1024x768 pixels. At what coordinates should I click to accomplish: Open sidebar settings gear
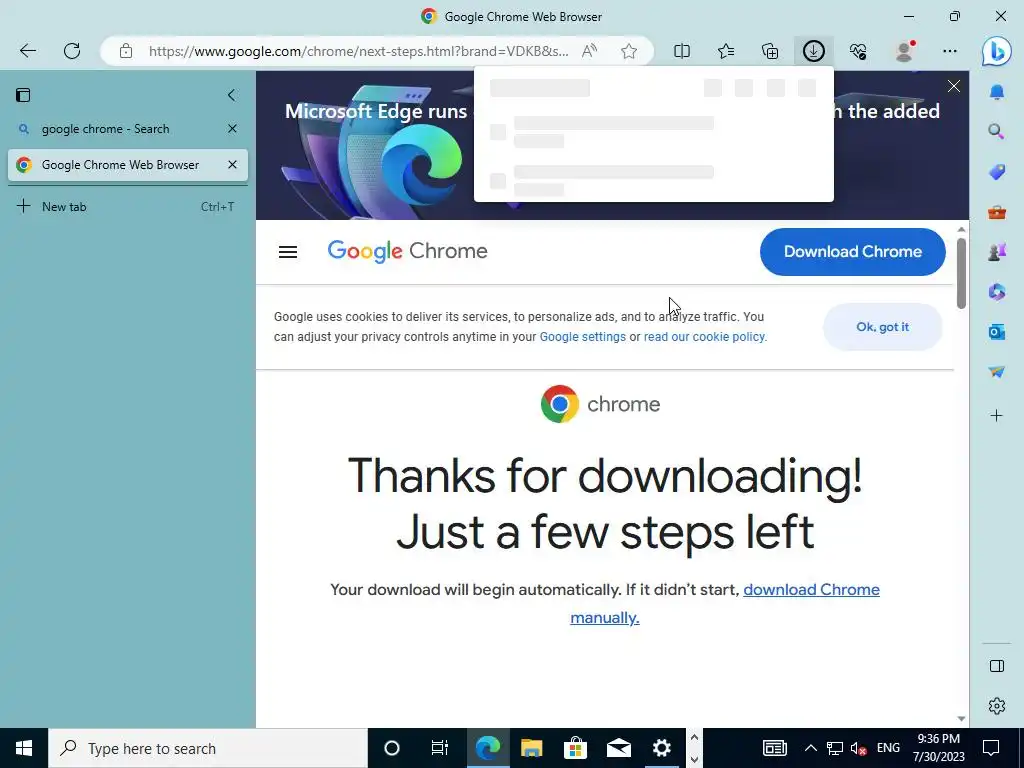click(x=997, y=706)
